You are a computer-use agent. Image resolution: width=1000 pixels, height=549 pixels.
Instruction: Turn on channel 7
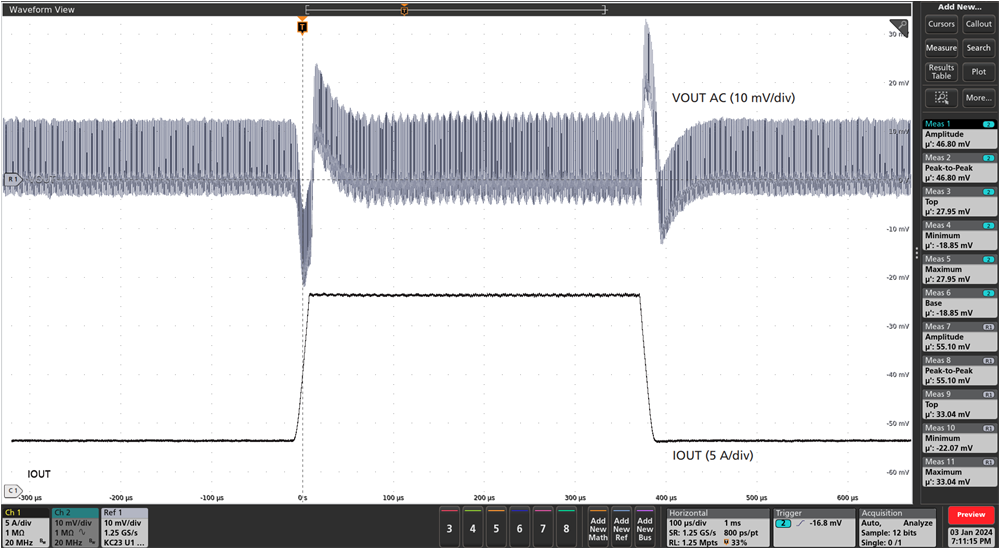point(543,527)
